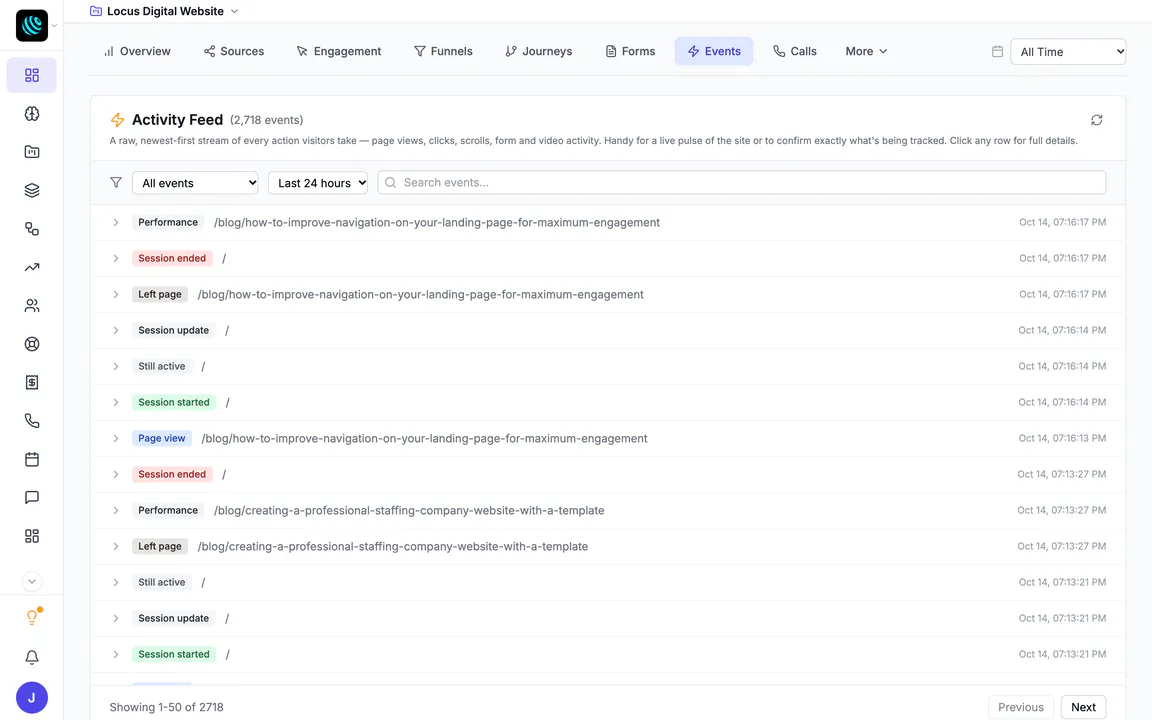Click the Previous page button

(1020, 707)
